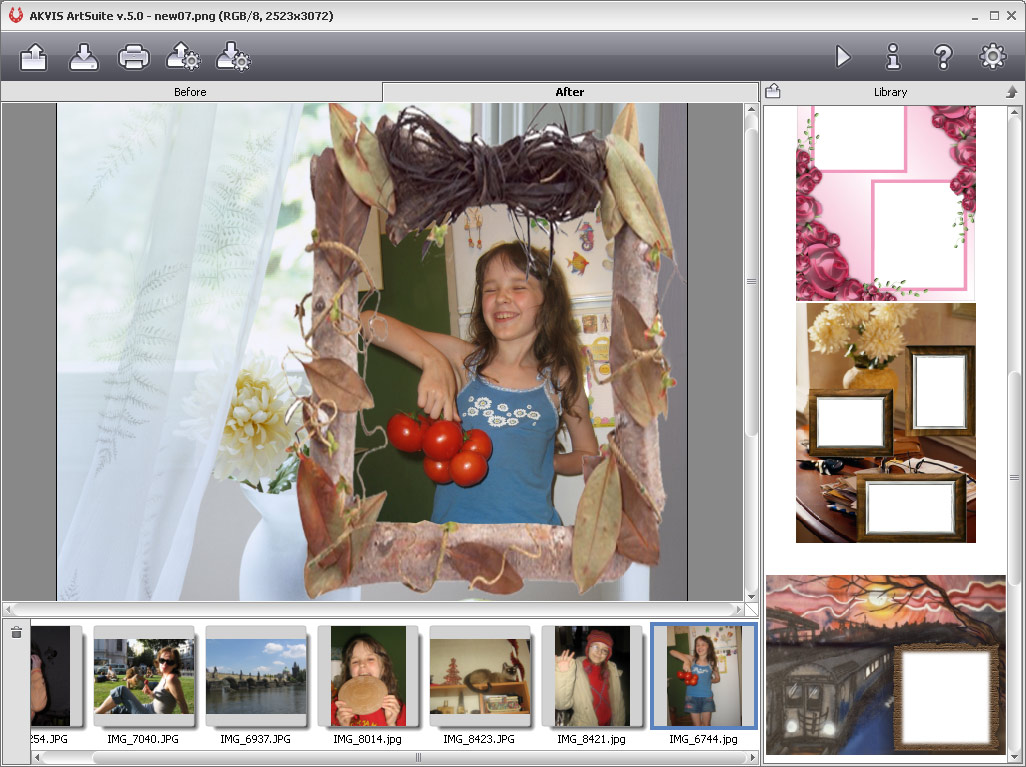Click the Save presets icon with gear
The width and height of the screenshot is (1026, 767).
(233, 57)
